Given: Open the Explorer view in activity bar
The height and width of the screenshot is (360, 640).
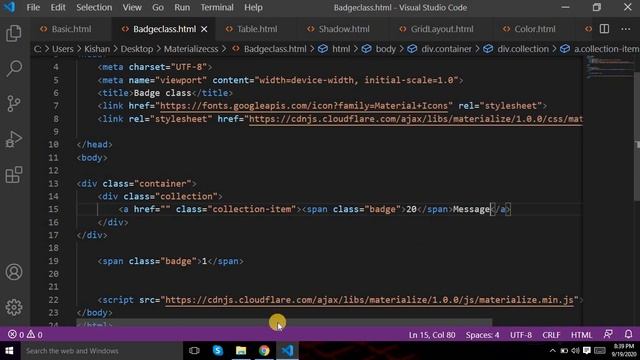Looking at the screenshot, I should click(x=14, y=33).
